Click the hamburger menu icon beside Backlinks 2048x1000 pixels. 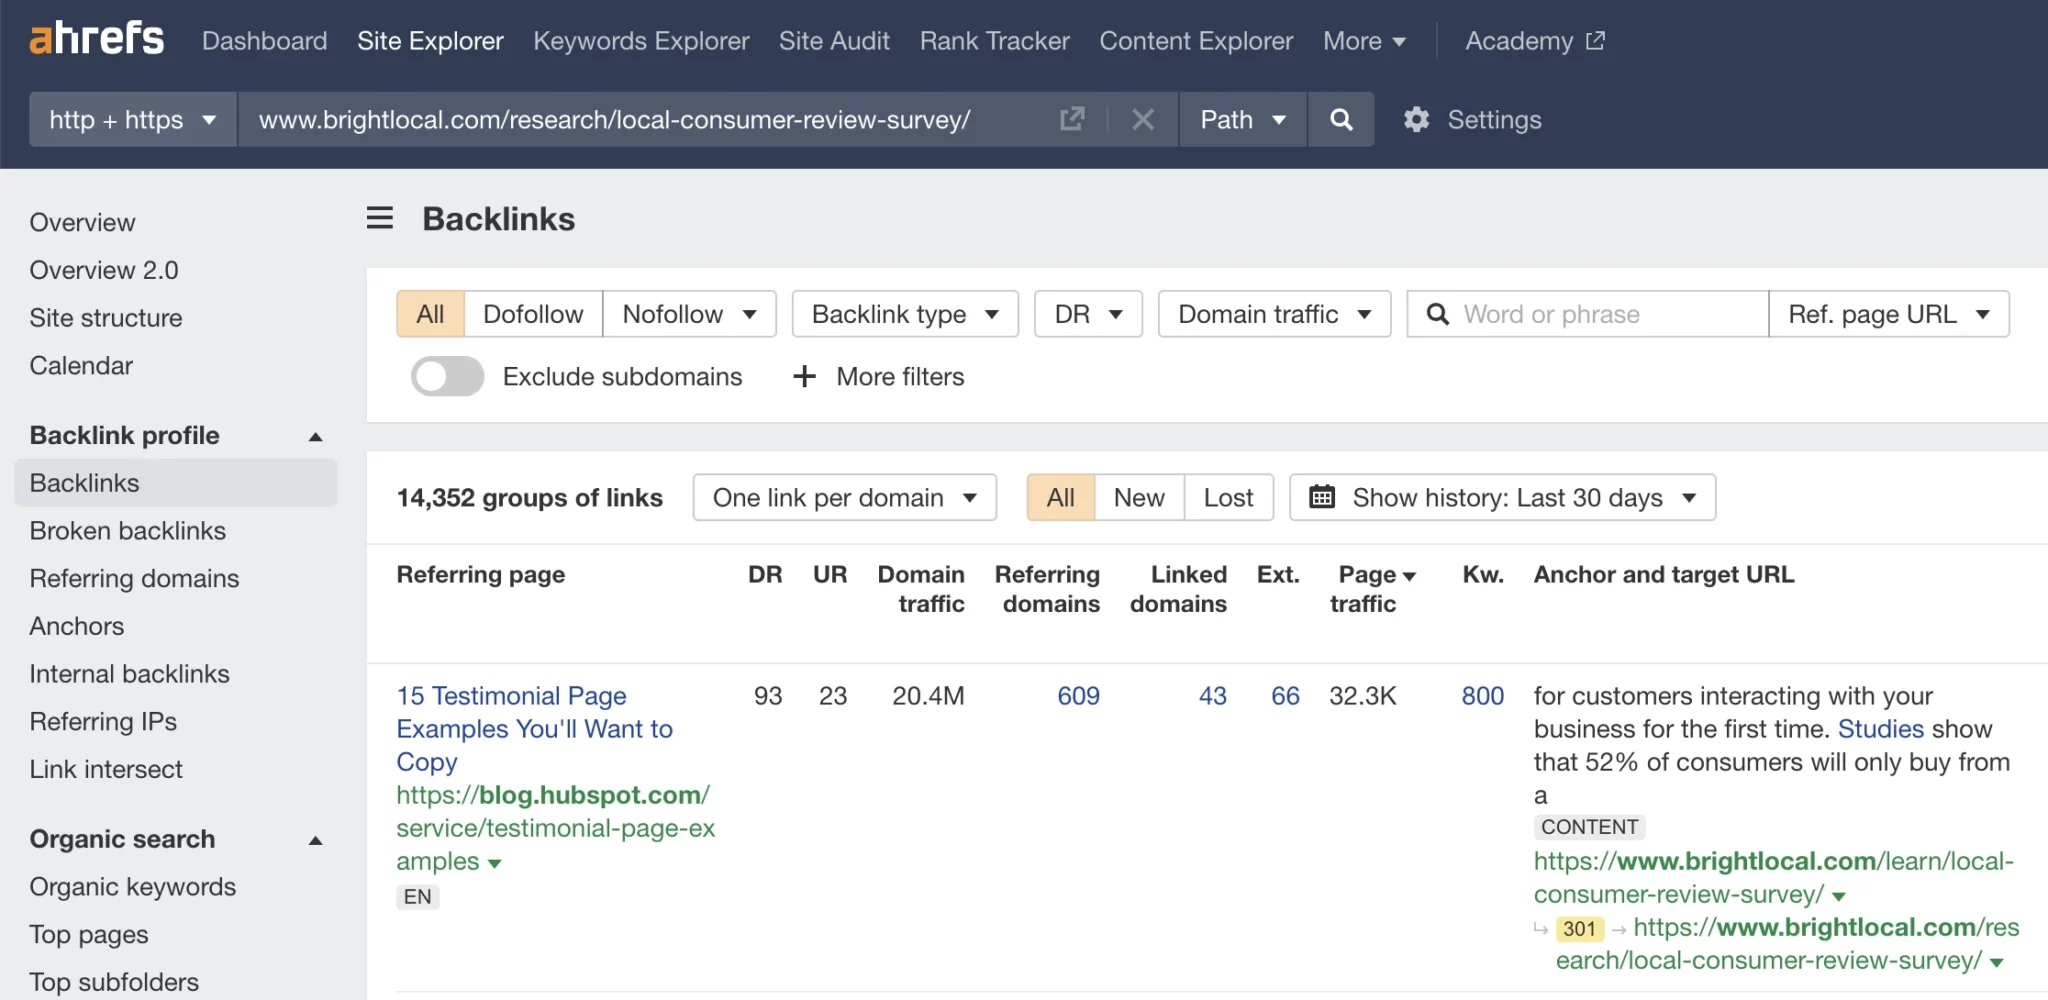(380, 218)
